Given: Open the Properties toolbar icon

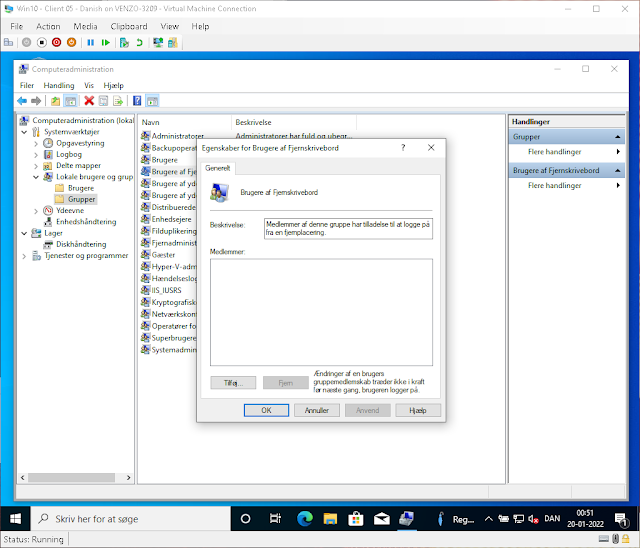Looking at the screenshot, I should pyautogui.click(x=104, y=101).
